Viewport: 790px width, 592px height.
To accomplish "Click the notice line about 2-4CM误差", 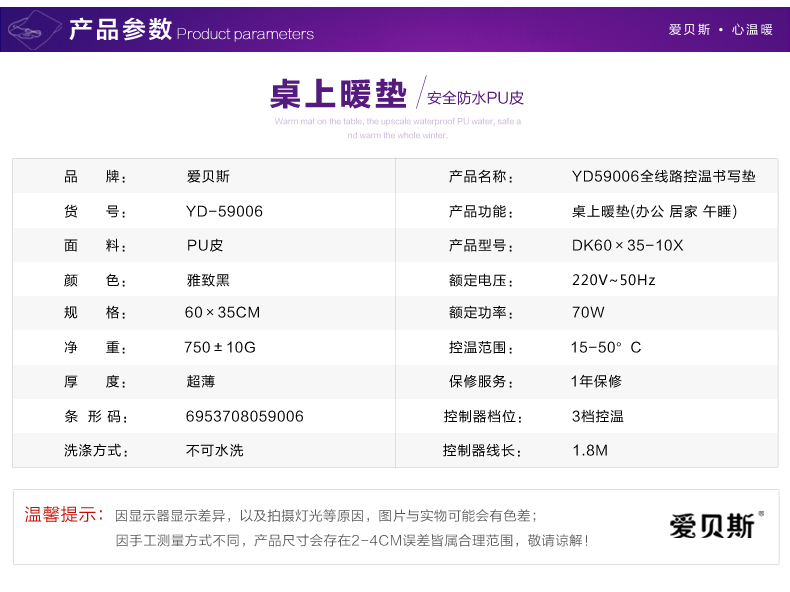I will coord(352,541).
